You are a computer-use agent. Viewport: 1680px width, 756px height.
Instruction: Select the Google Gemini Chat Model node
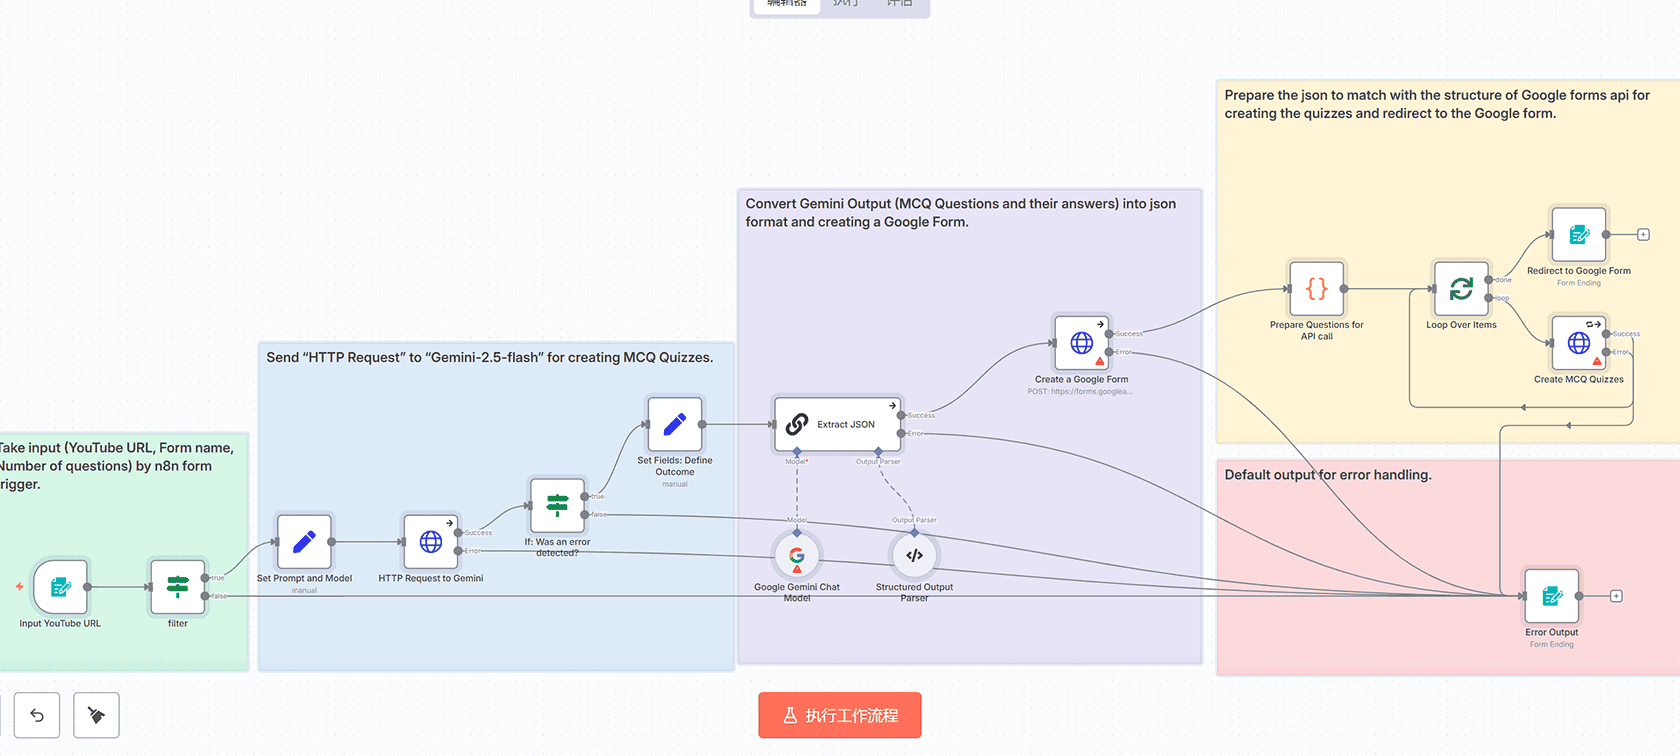coord(797,556)
